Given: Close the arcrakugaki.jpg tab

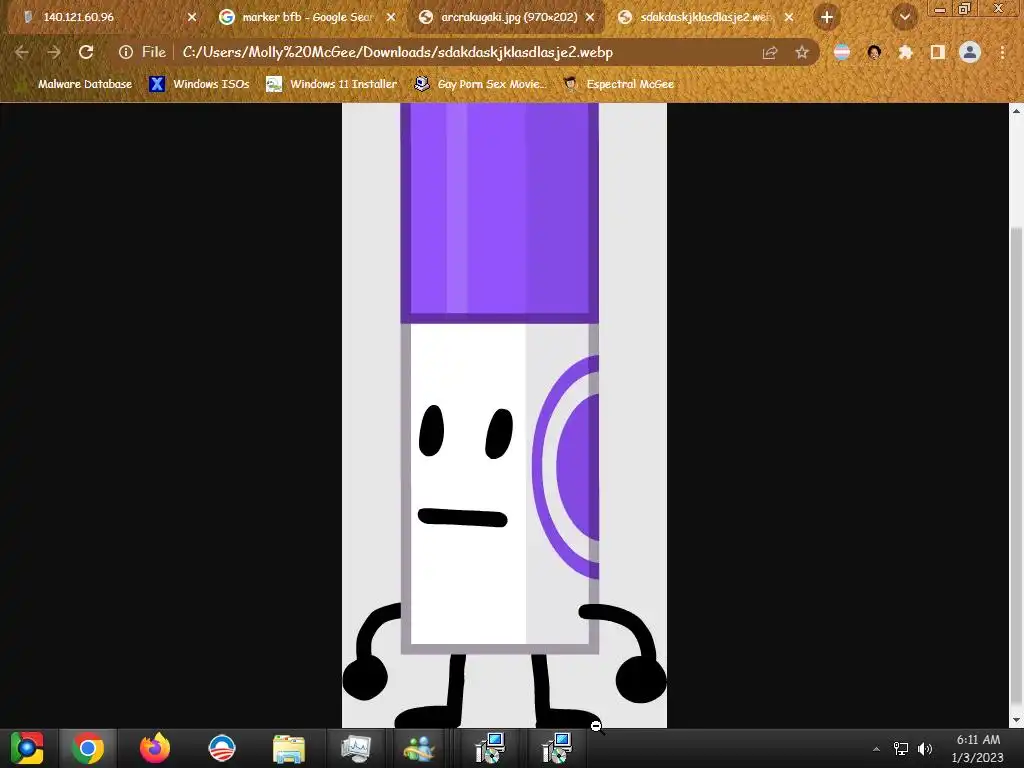Looking at the screenshot, I should (590, 17).
